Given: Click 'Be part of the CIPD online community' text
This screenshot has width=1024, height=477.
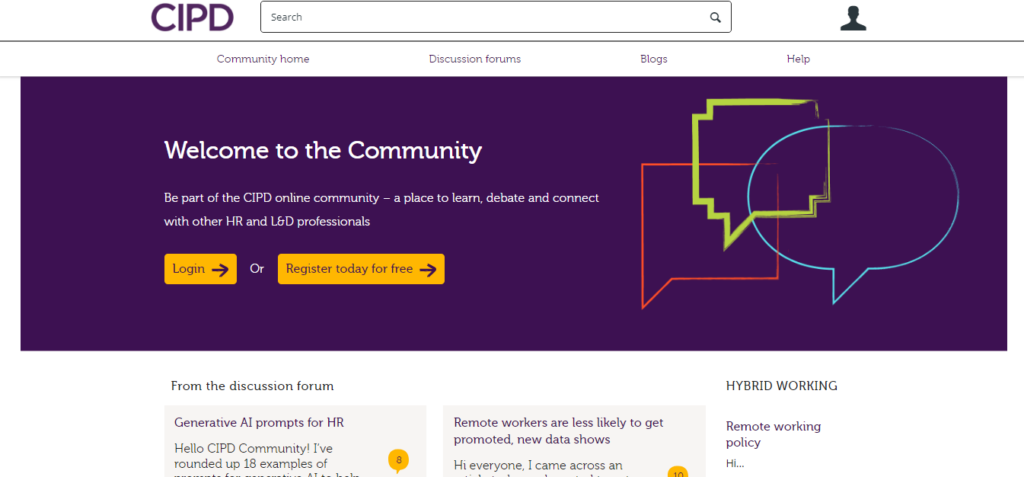Looking at the screenshot, I should point(381,210).
